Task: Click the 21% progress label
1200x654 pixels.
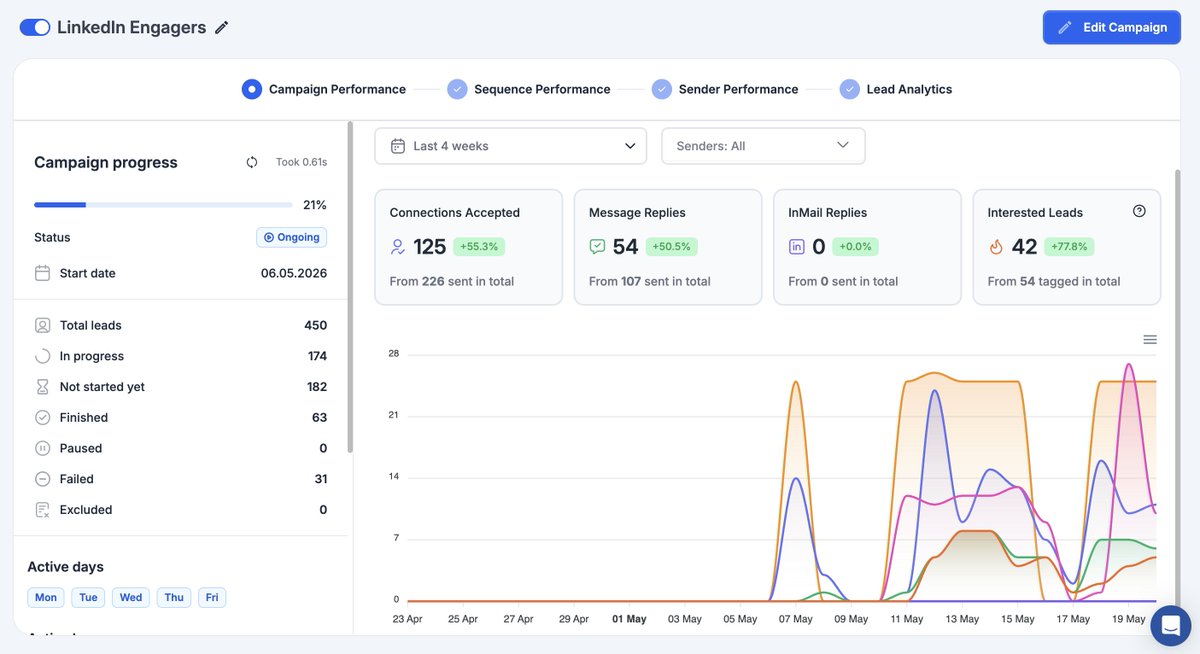Action: [315, 205]
